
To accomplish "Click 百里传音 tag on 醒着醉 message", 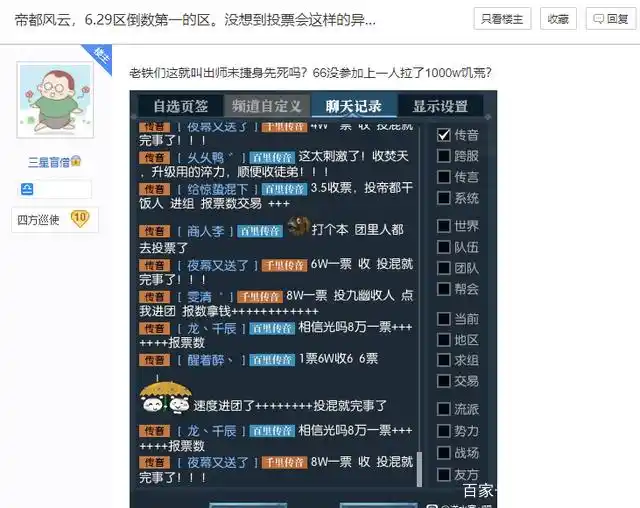I will 272,359.
